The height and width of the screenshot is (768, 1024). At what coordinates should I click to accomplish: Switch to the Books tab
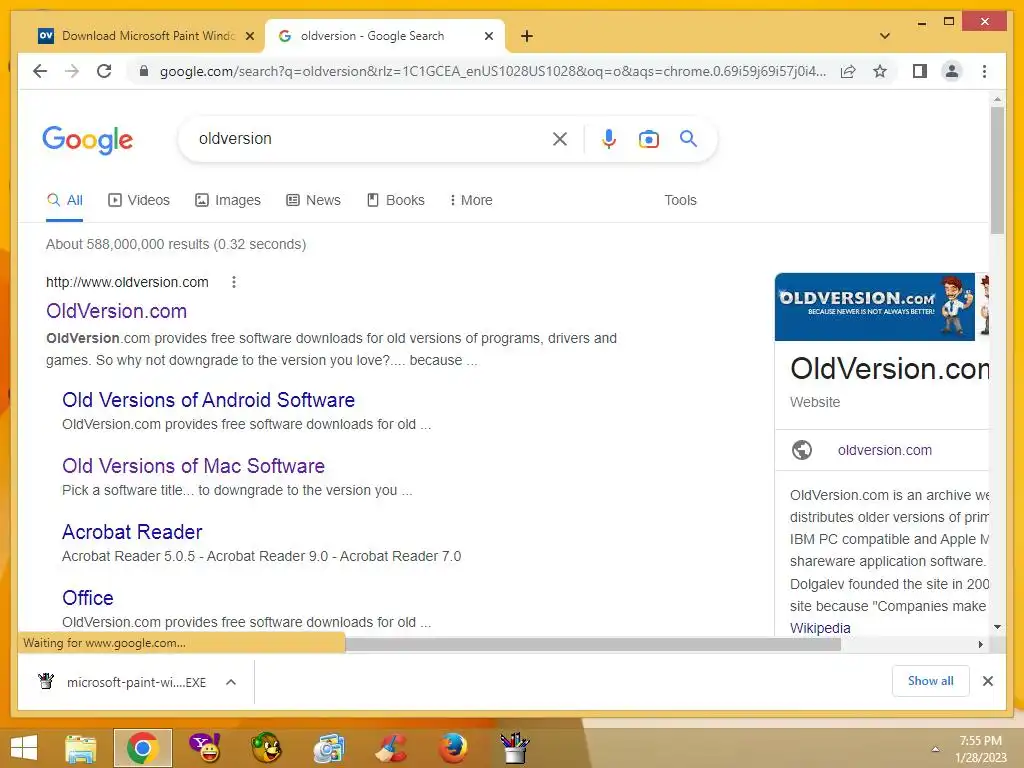(396, 200)
